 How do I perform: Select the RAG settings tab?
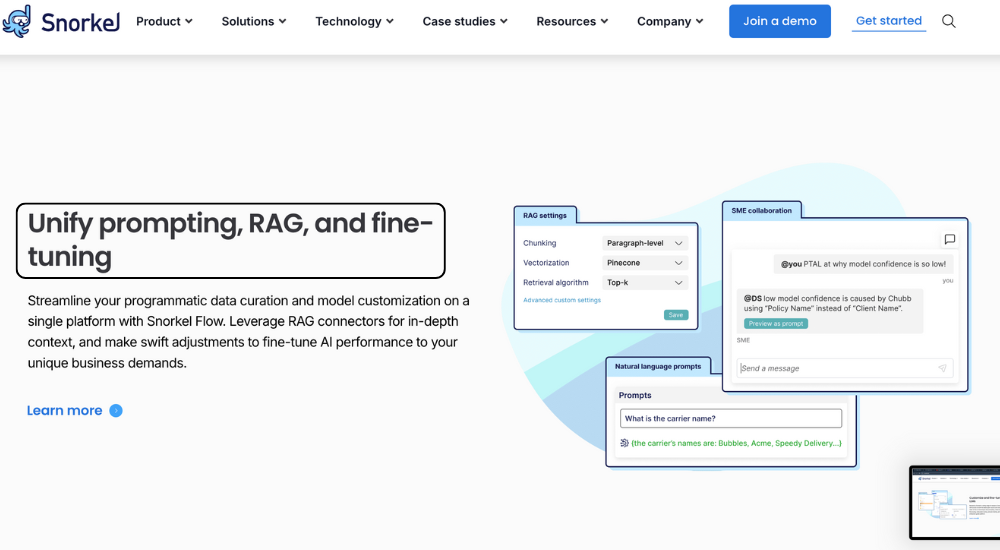(x=545, y=216)
